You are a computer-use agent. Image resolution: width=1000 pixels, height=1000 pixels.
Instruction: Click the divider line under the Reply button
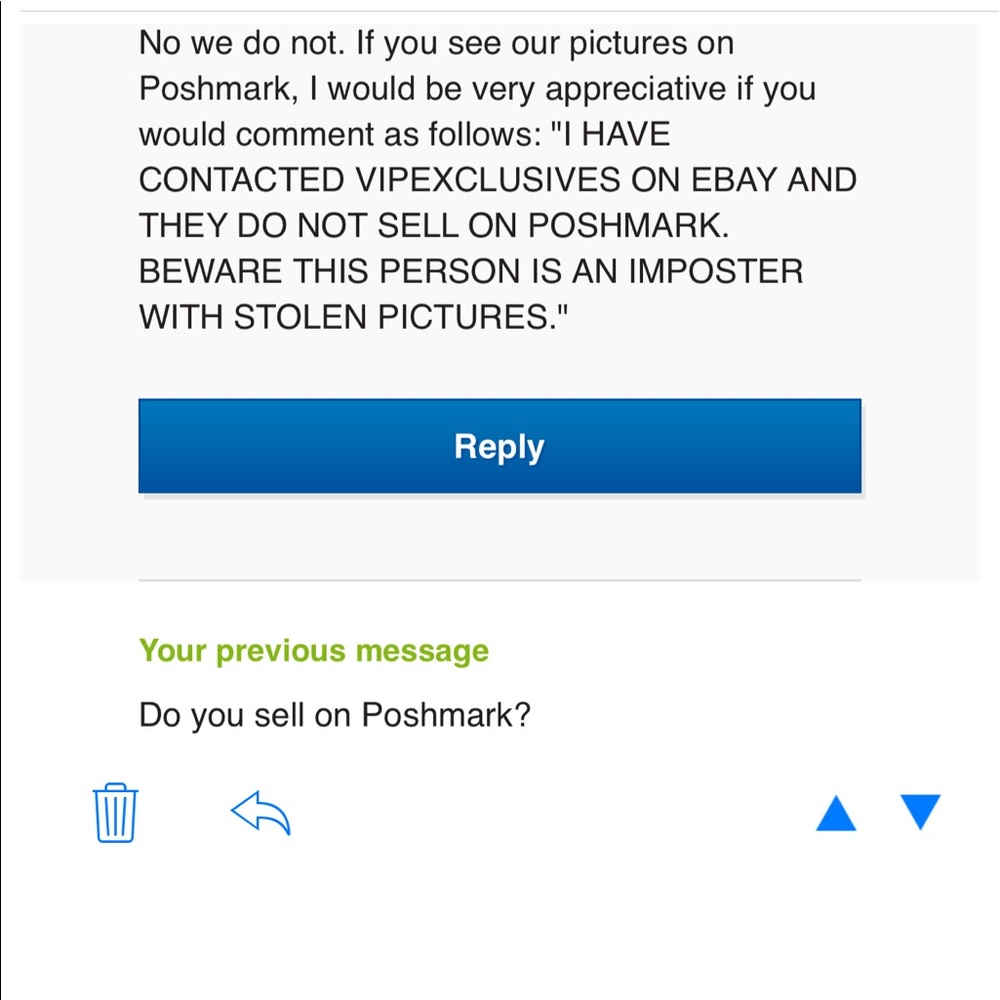500,583
